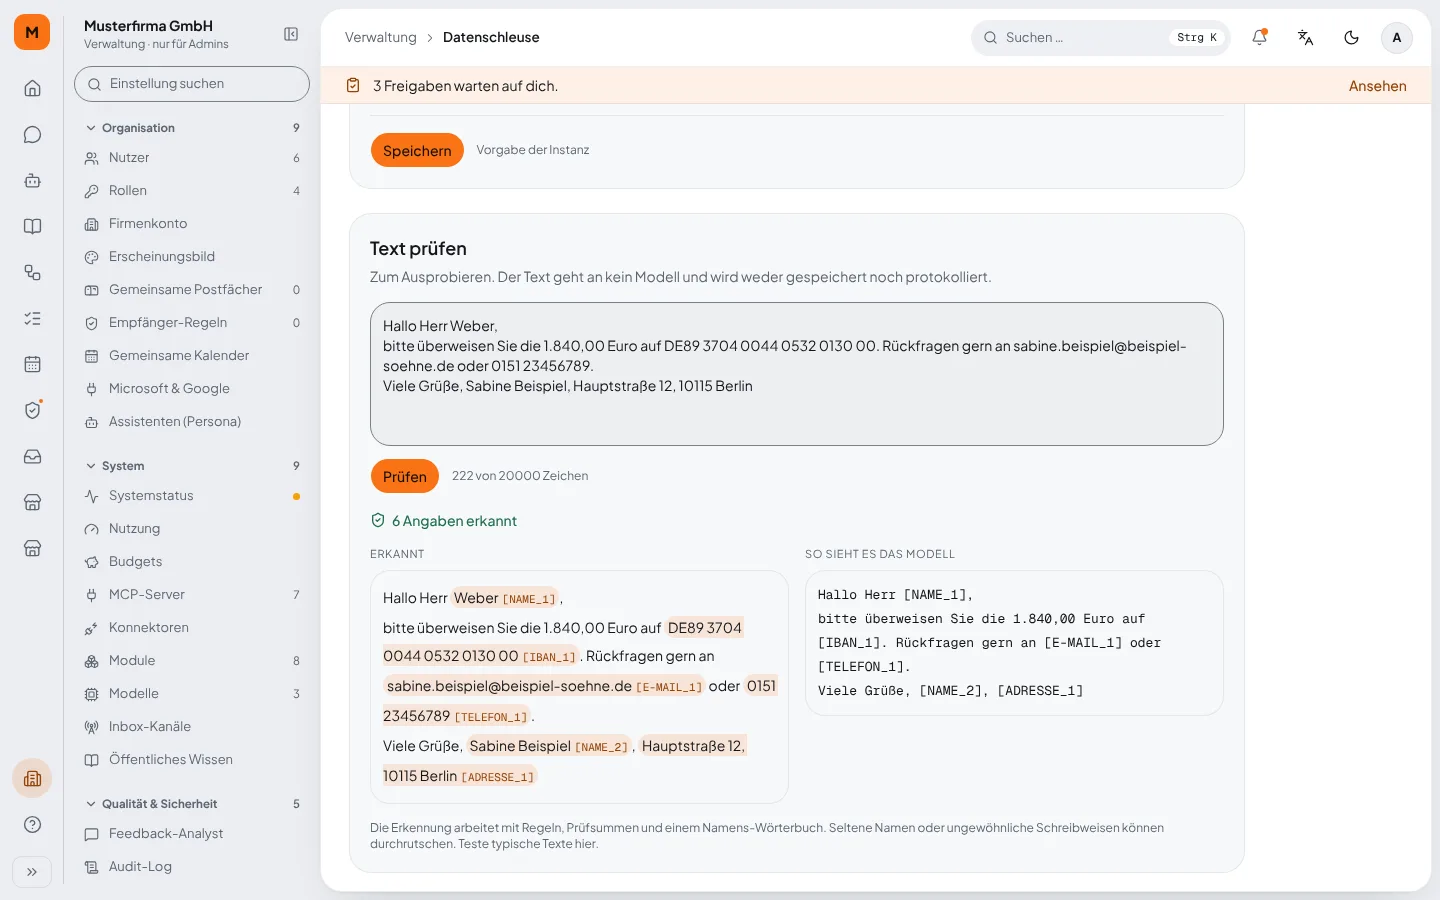
Task: Toggle dark mode moon icon
Action: pyautogui.click(x=1351, y=37)
